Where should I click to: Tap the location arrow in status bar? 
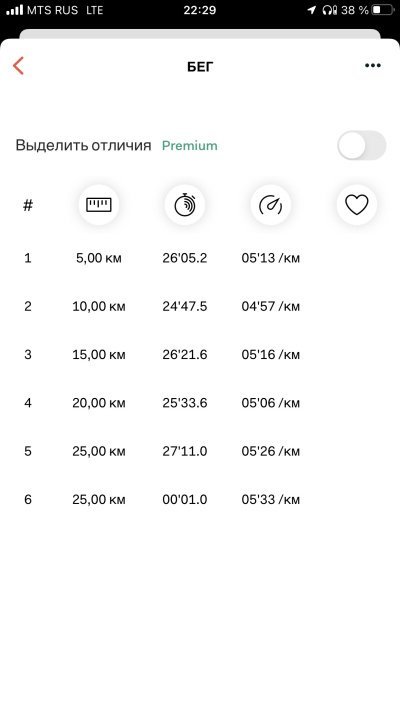[x=312, y=10]
